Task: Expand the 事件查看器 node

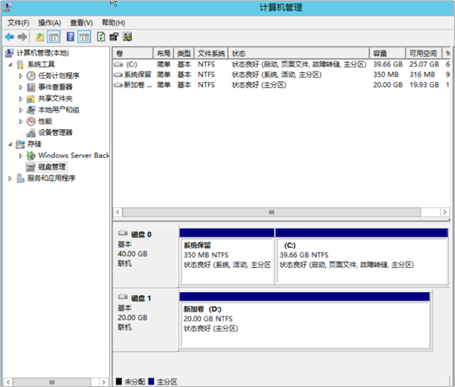Action: pos(20,87)
